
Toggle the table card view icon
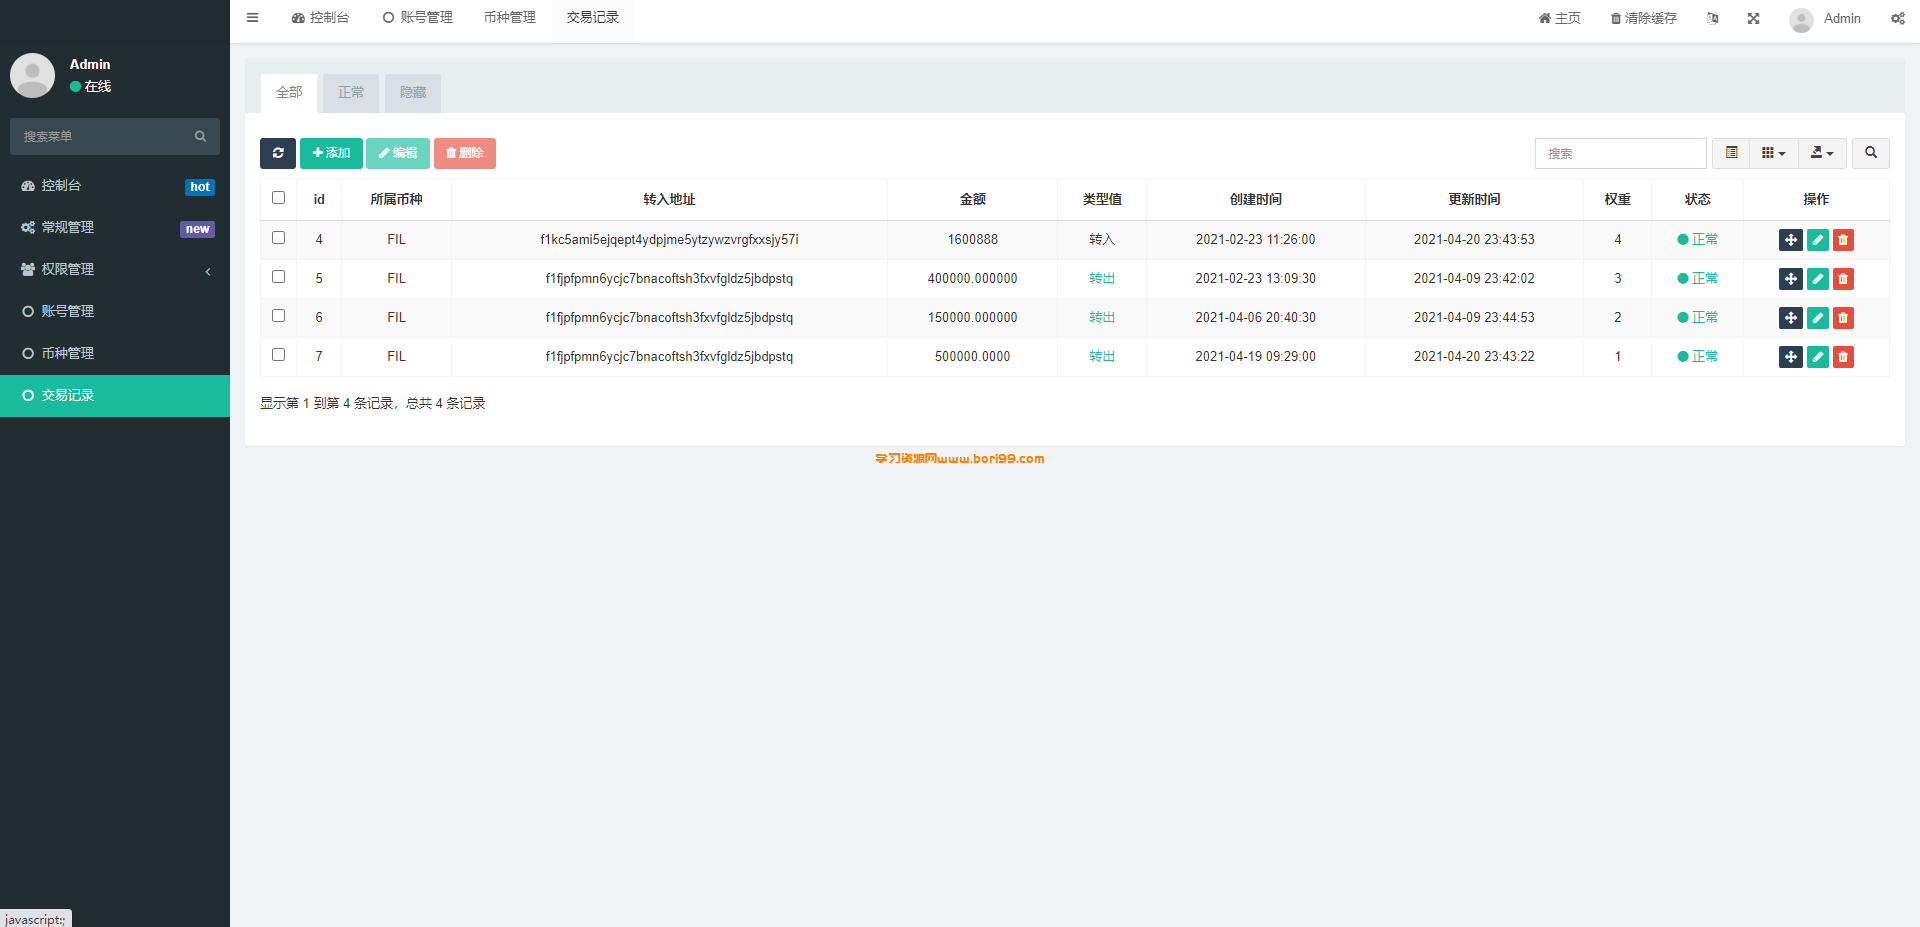click(1731, 153)
